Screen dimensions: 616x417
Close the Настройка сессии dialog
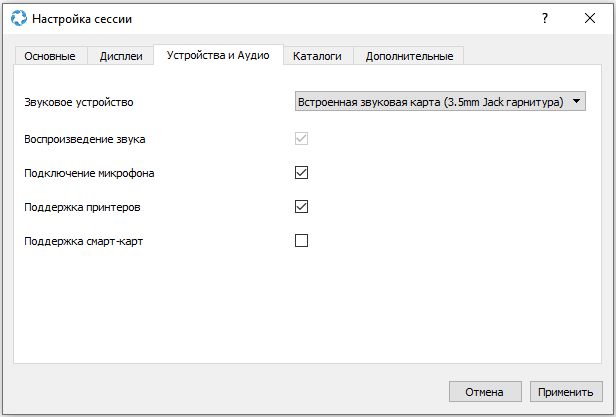click(590, 18)
